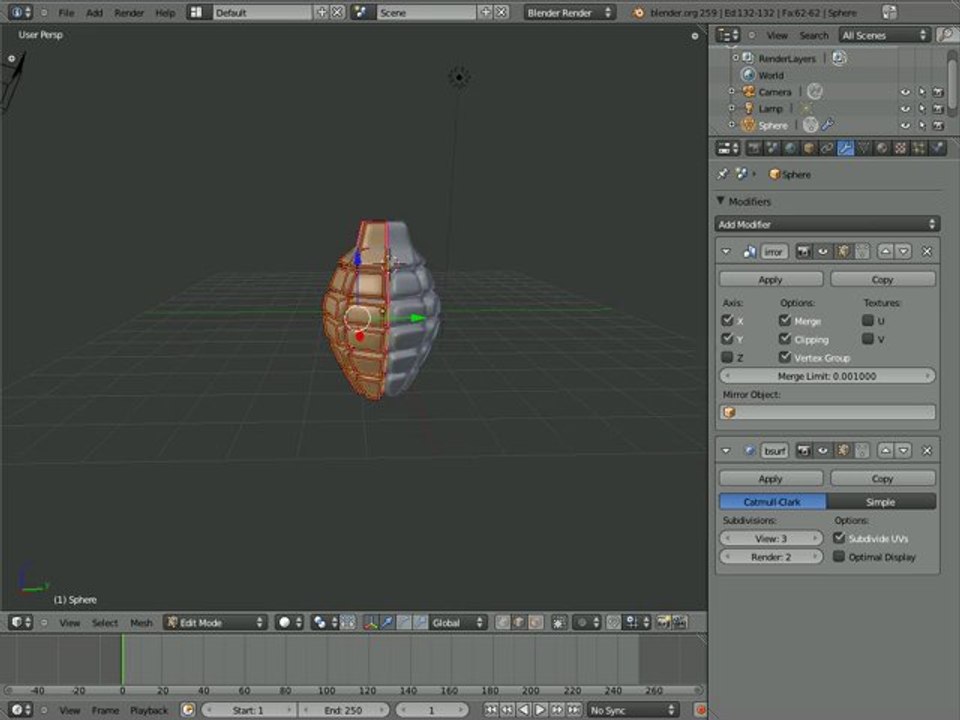The width and height of the screenshot is (960, 720).
Task: Open the World properties tab icon
Action: click(790, 148)
